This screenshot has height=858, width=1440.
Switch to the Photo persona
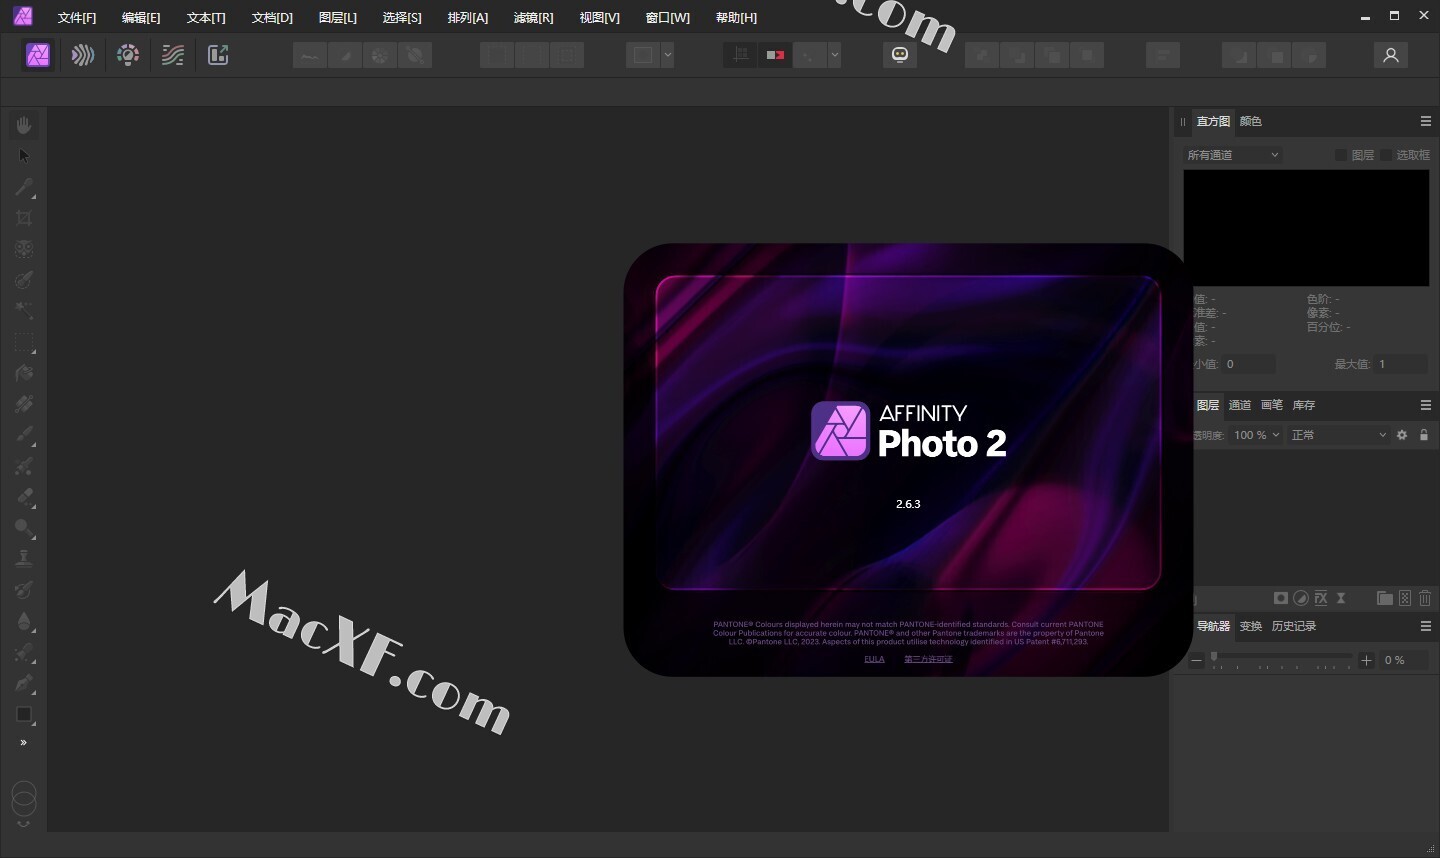click(38, 55)
